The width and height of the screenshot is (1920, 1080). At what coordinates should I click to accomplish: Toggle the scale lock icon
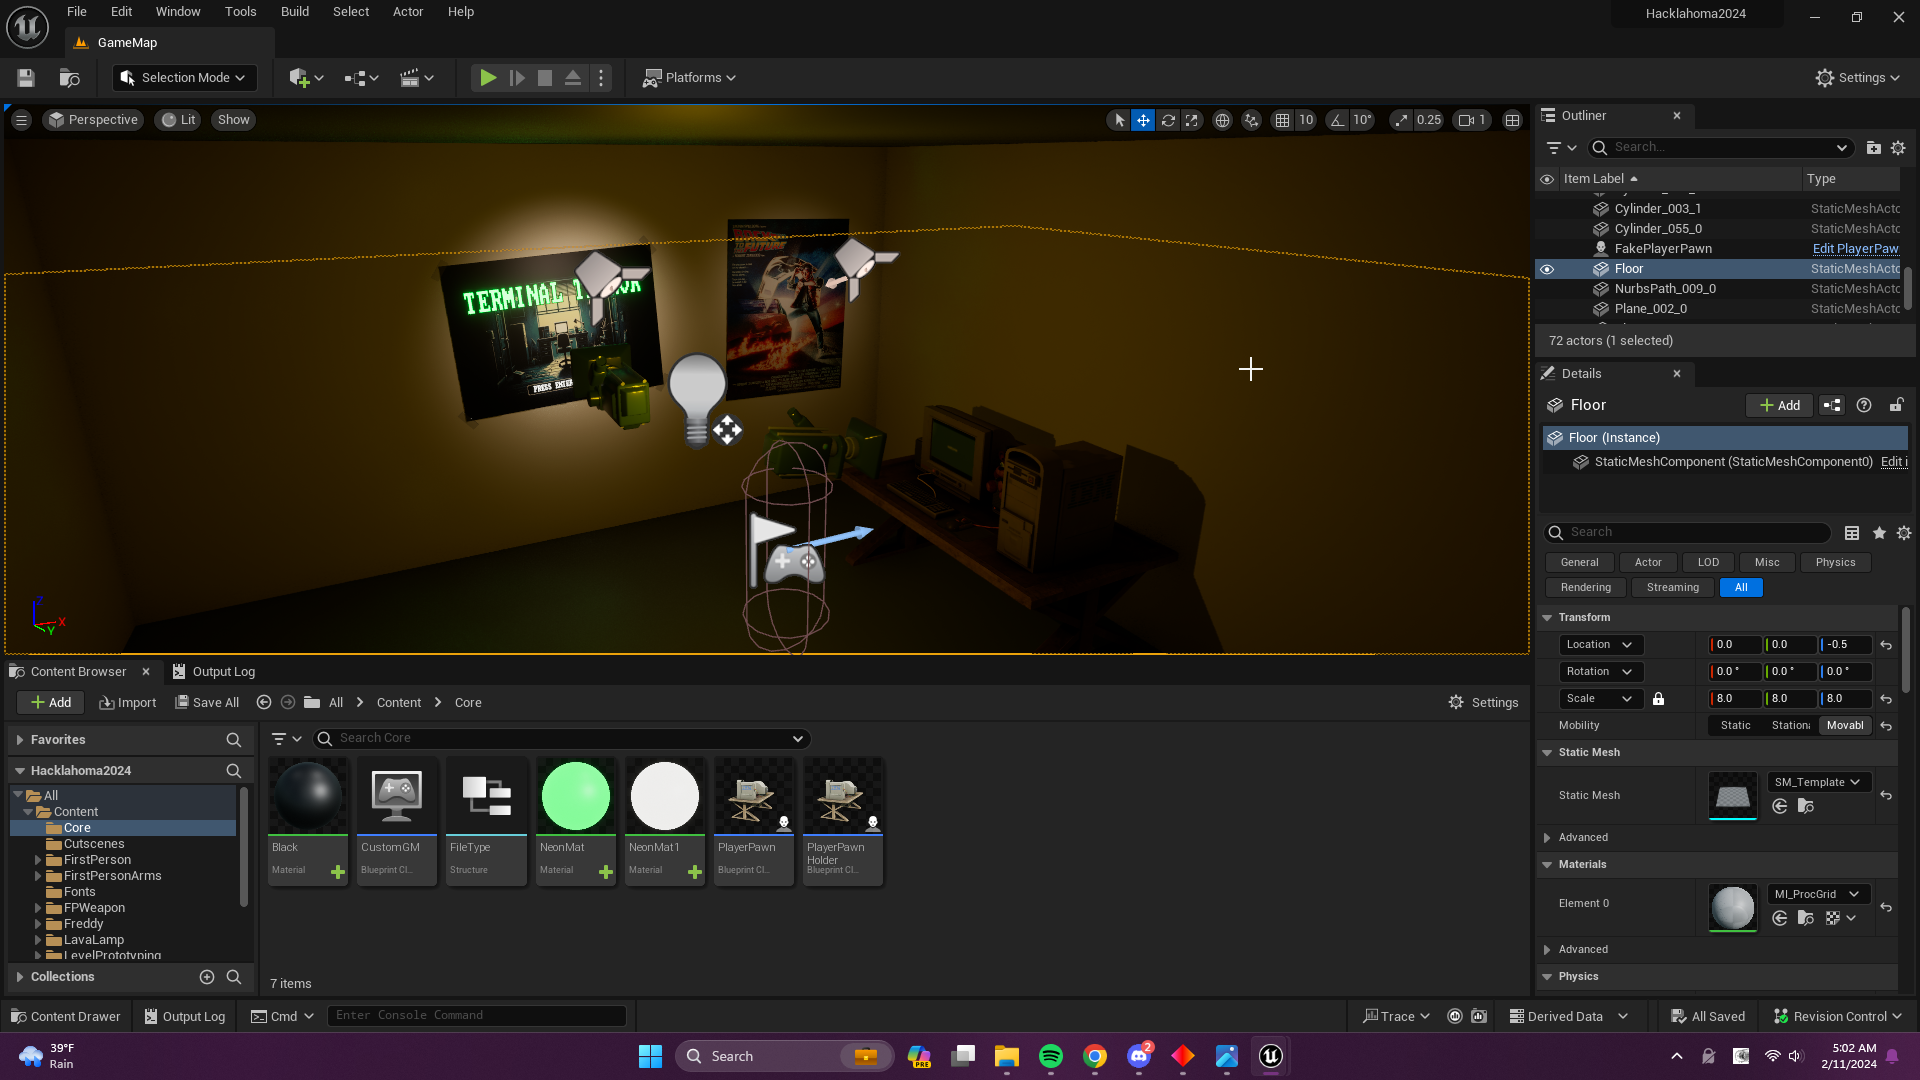click(1658, 699)
